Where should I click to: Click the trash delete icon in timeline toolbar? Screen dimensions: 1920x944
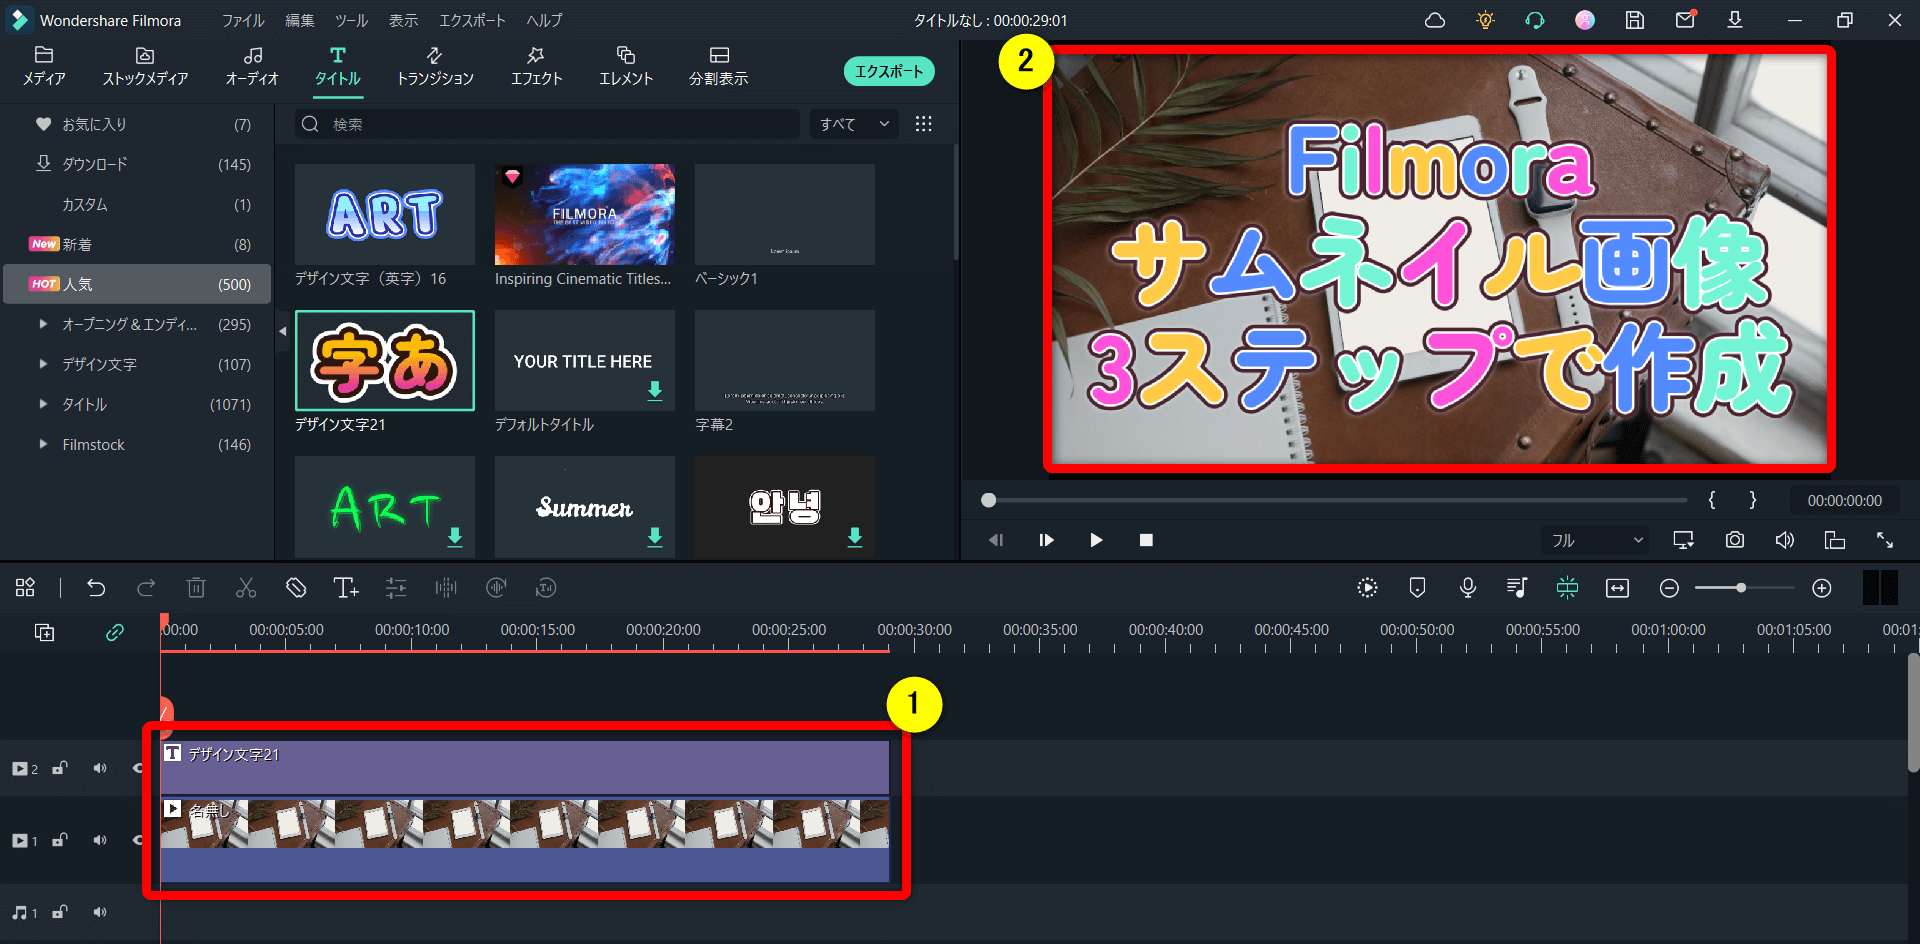pyautogui.click(x=196, y=588)
